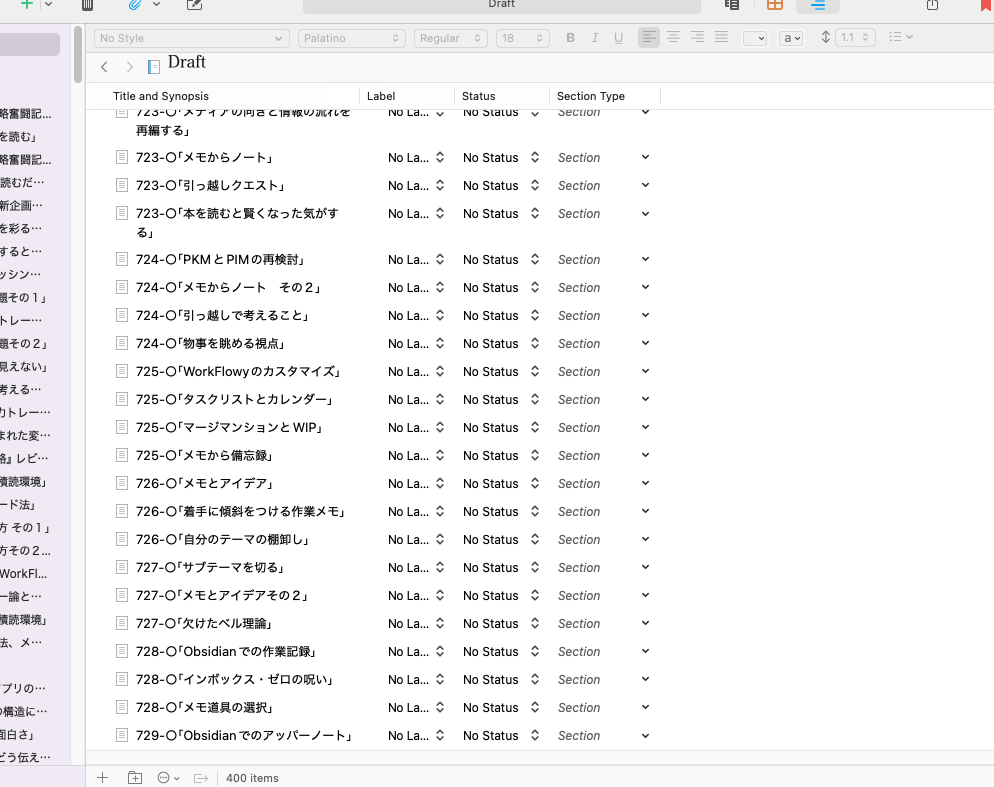Click document icon of 723-〇「メモからノート」row

[x=122, y=157]
